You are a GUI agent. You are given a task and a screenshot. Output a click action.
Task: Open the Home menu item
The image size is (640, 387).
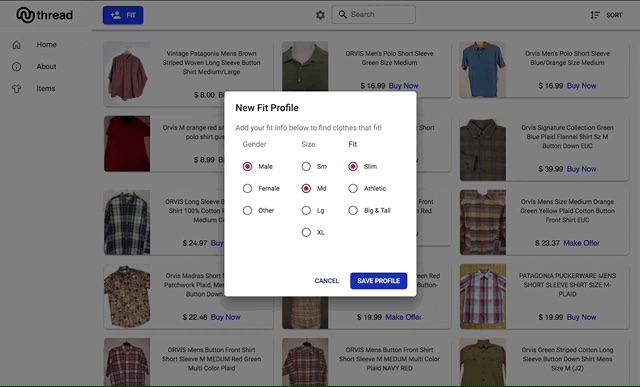pos(47,44)
